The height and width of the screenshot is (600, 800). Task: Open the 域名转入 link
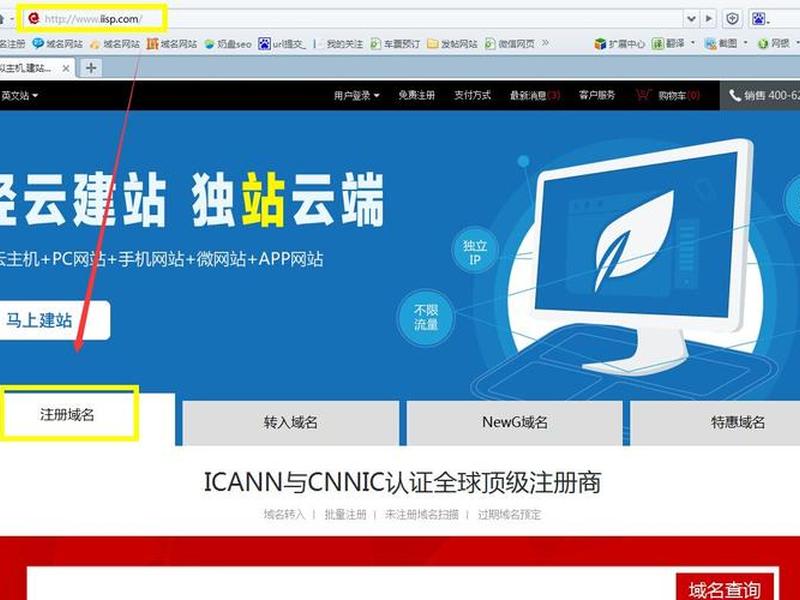(x=284, y=514)
